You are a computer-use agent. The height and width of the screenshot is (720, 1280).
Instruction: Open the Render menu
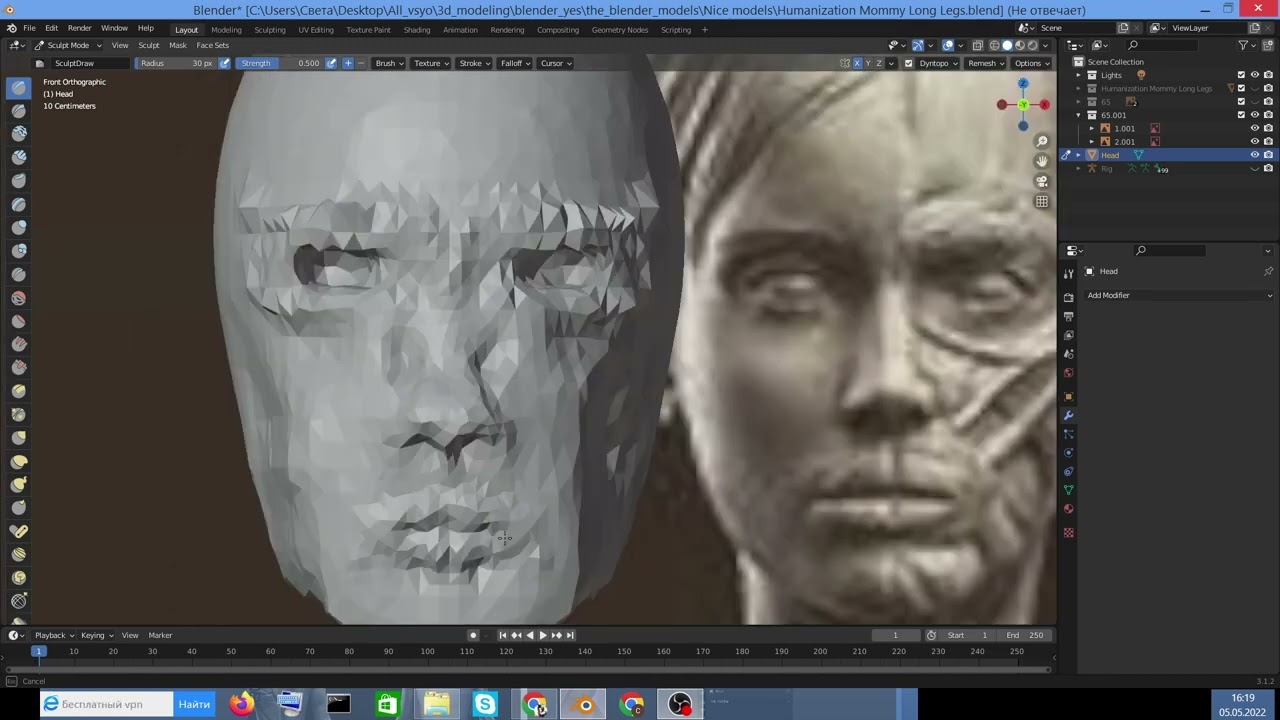point(79,28)
